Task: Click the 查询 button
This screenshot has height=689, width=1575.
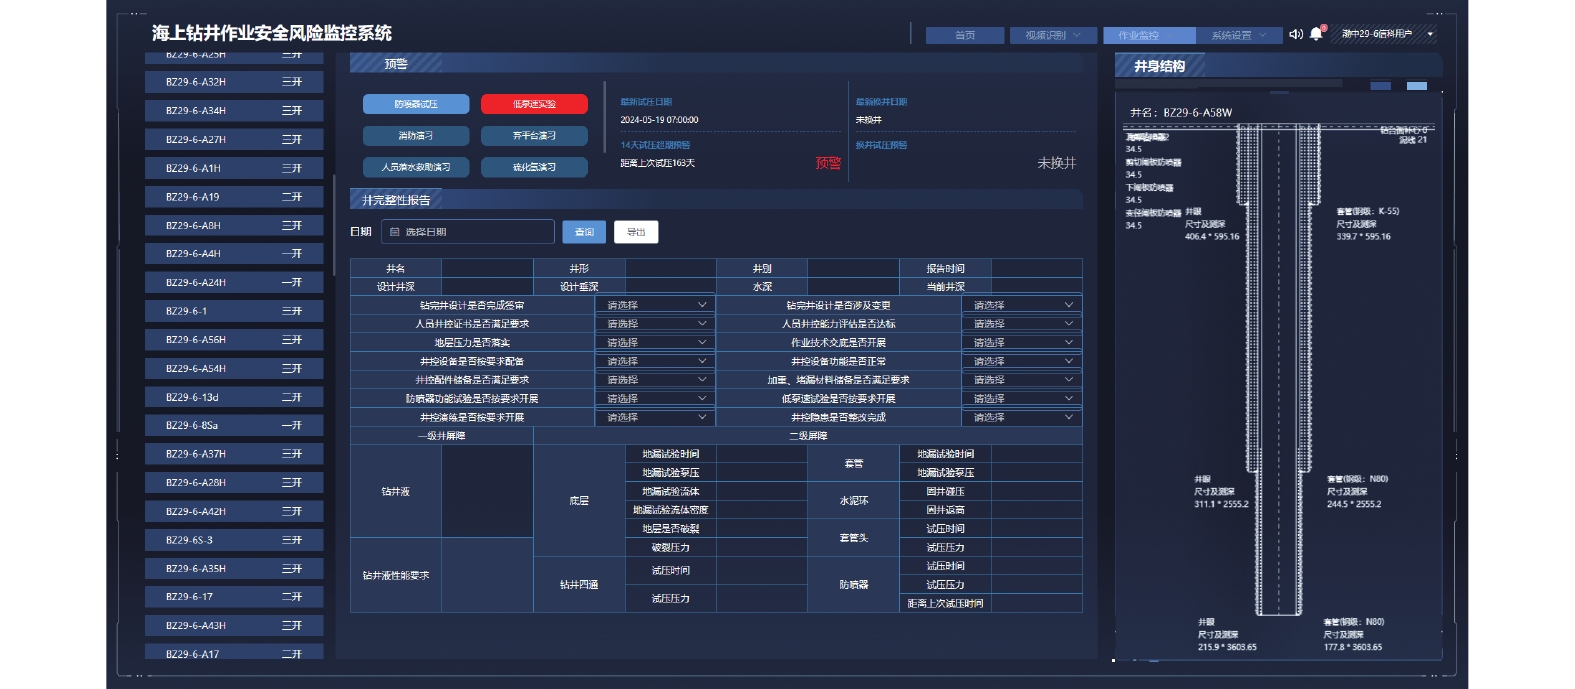Action: [x=584, y=232]
